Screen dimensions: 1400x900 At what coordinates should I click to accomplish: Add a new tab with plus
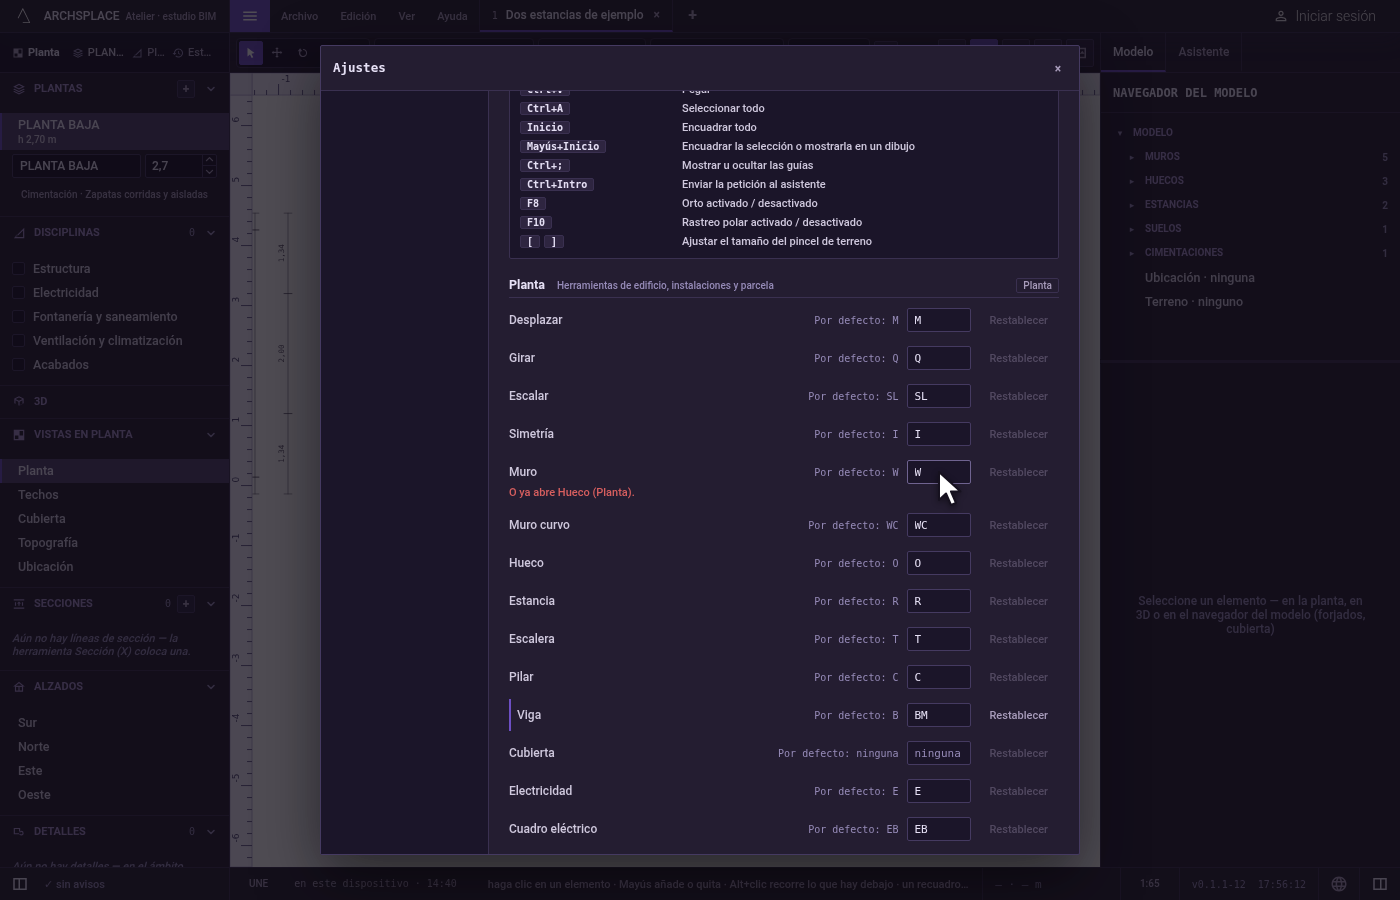click(x=692, y=15)
